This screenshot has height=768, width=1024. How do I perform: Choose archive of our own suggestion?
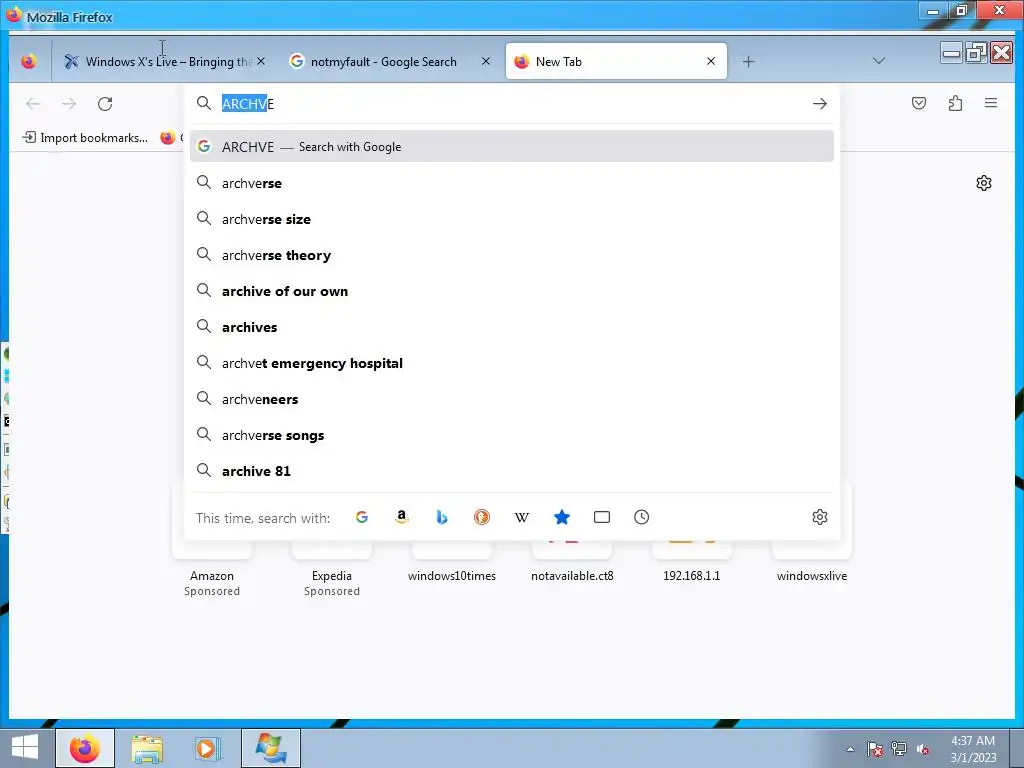(512, 291)
